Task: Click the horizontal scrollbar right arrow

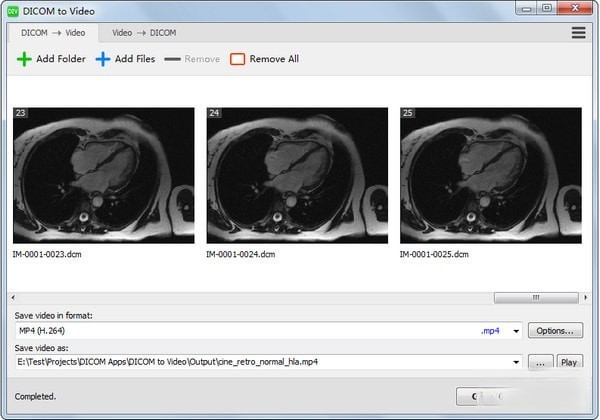Action: click(x=585, y=297)
